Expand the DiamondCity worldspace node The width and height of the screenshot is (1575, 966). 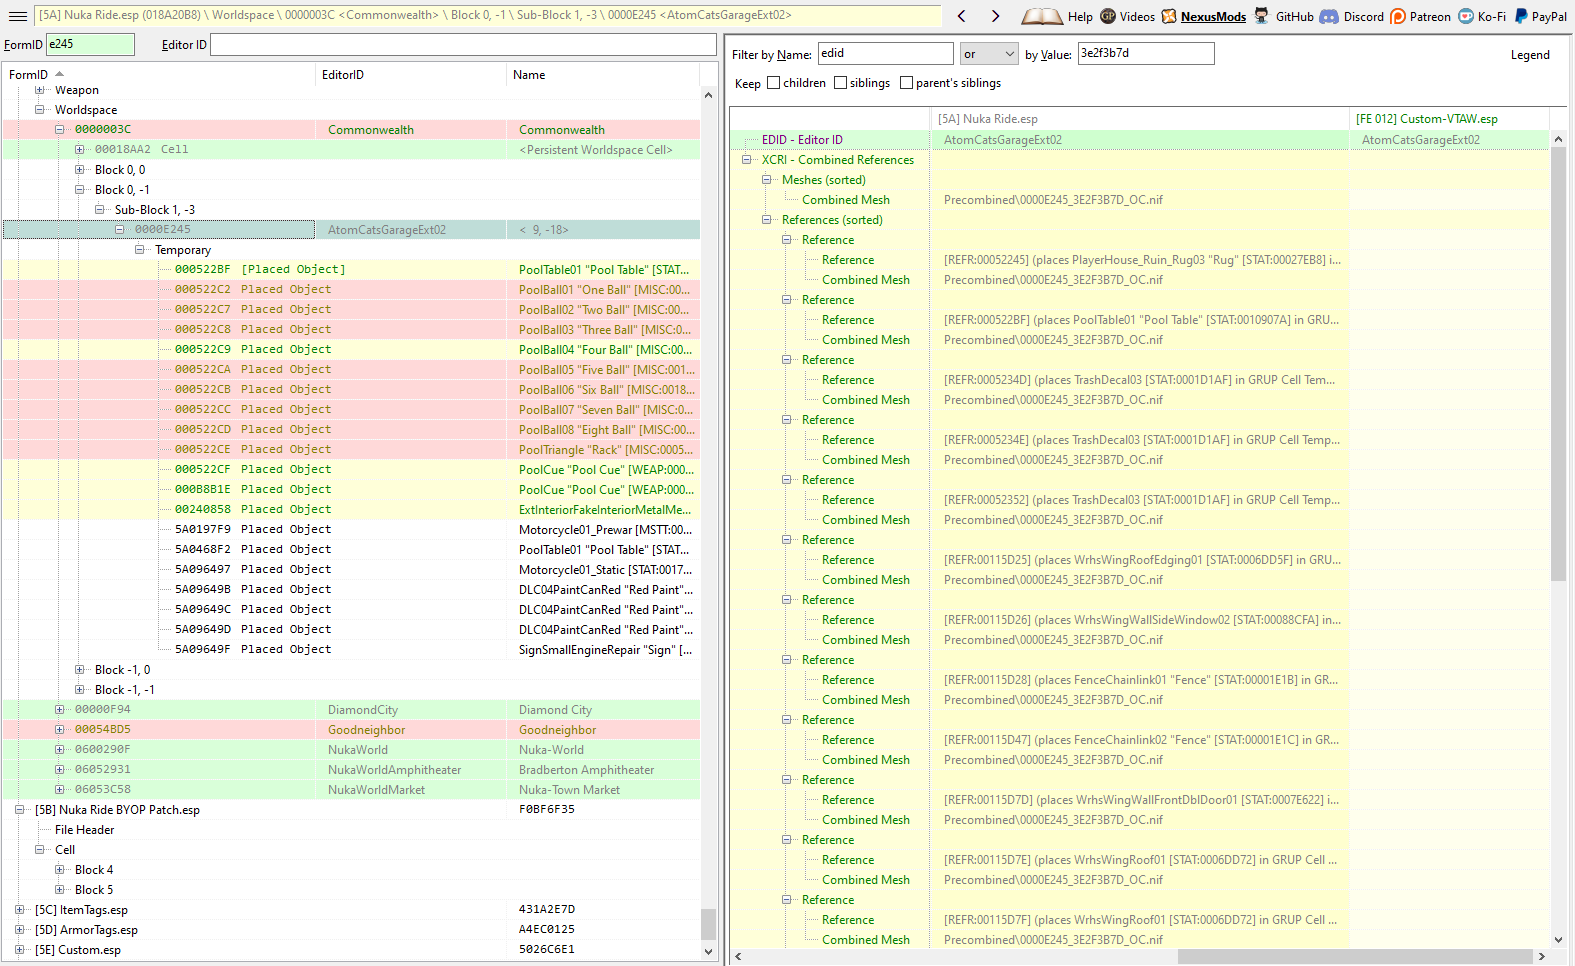pyautogui.click(x=59, y=710)
